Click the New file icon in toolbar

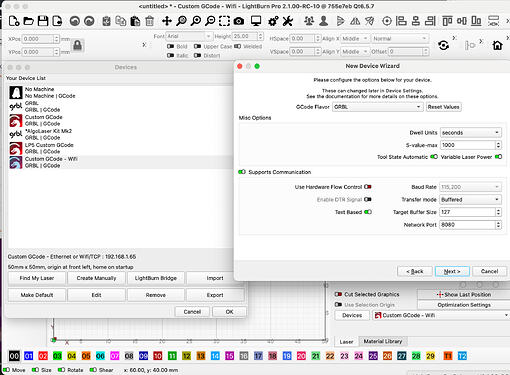point(14,21)
